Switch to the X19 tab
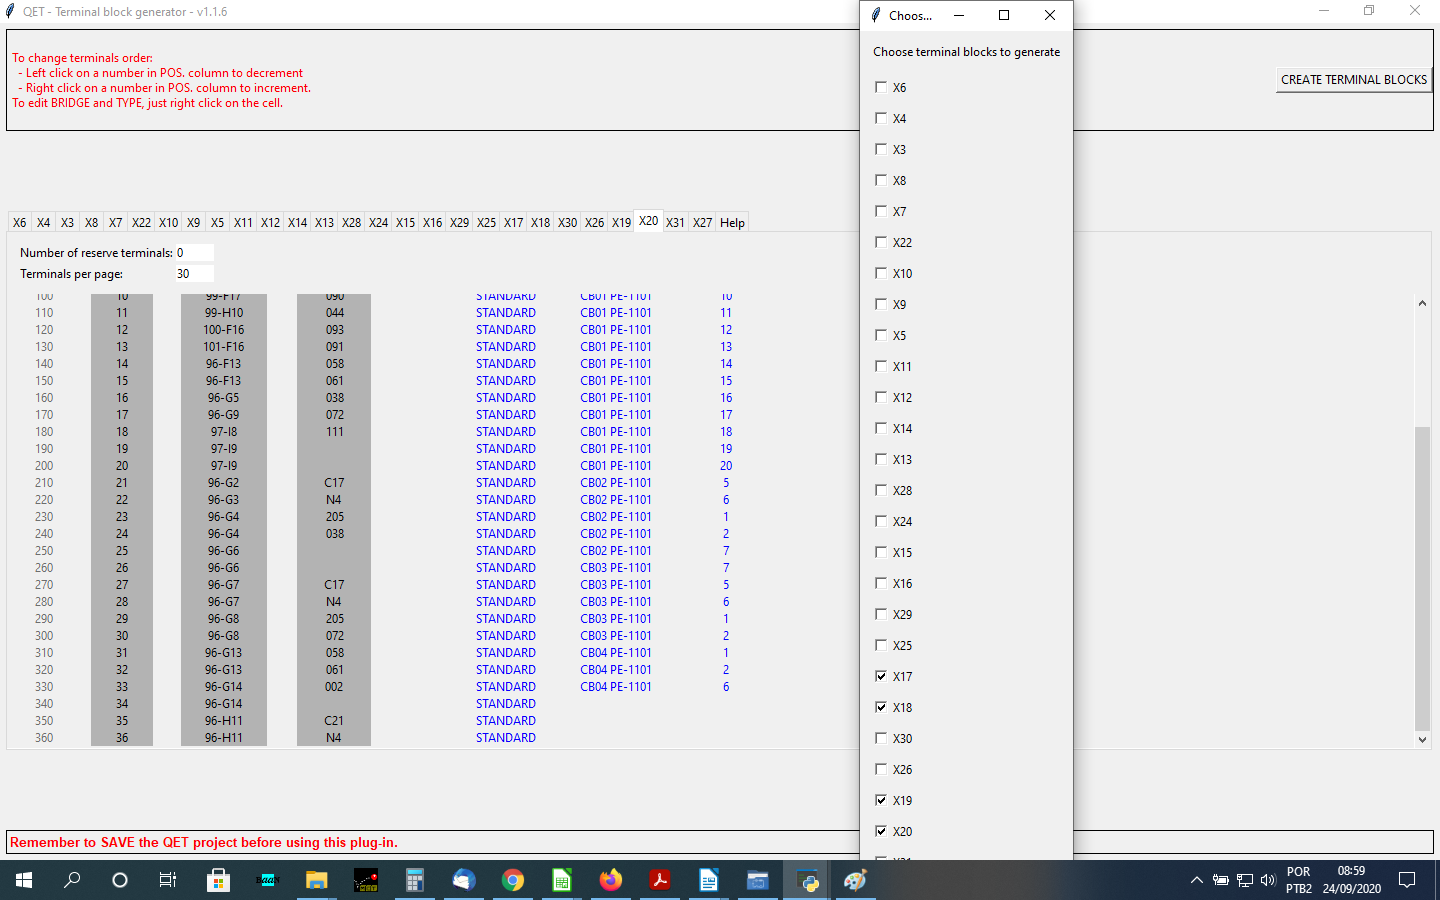The height and width of the screenshot is (900, 1440). click(621, 223)
